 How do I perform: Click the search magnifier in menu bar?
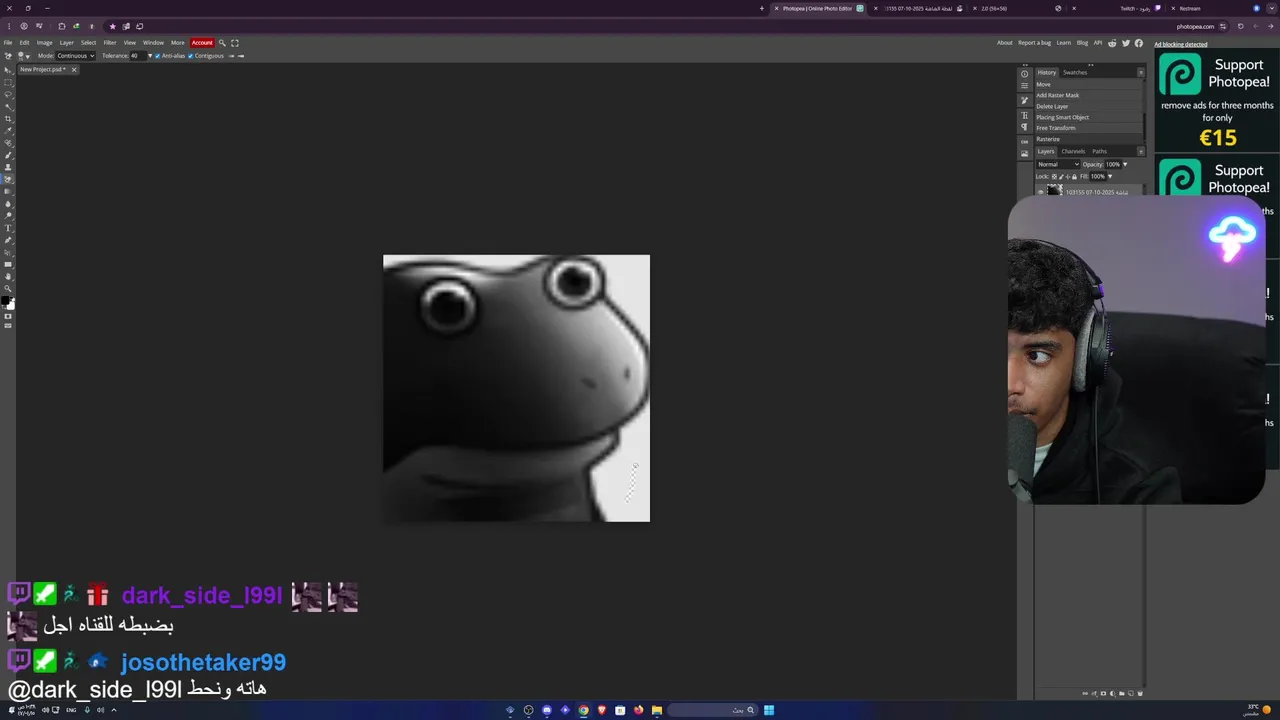222,42
